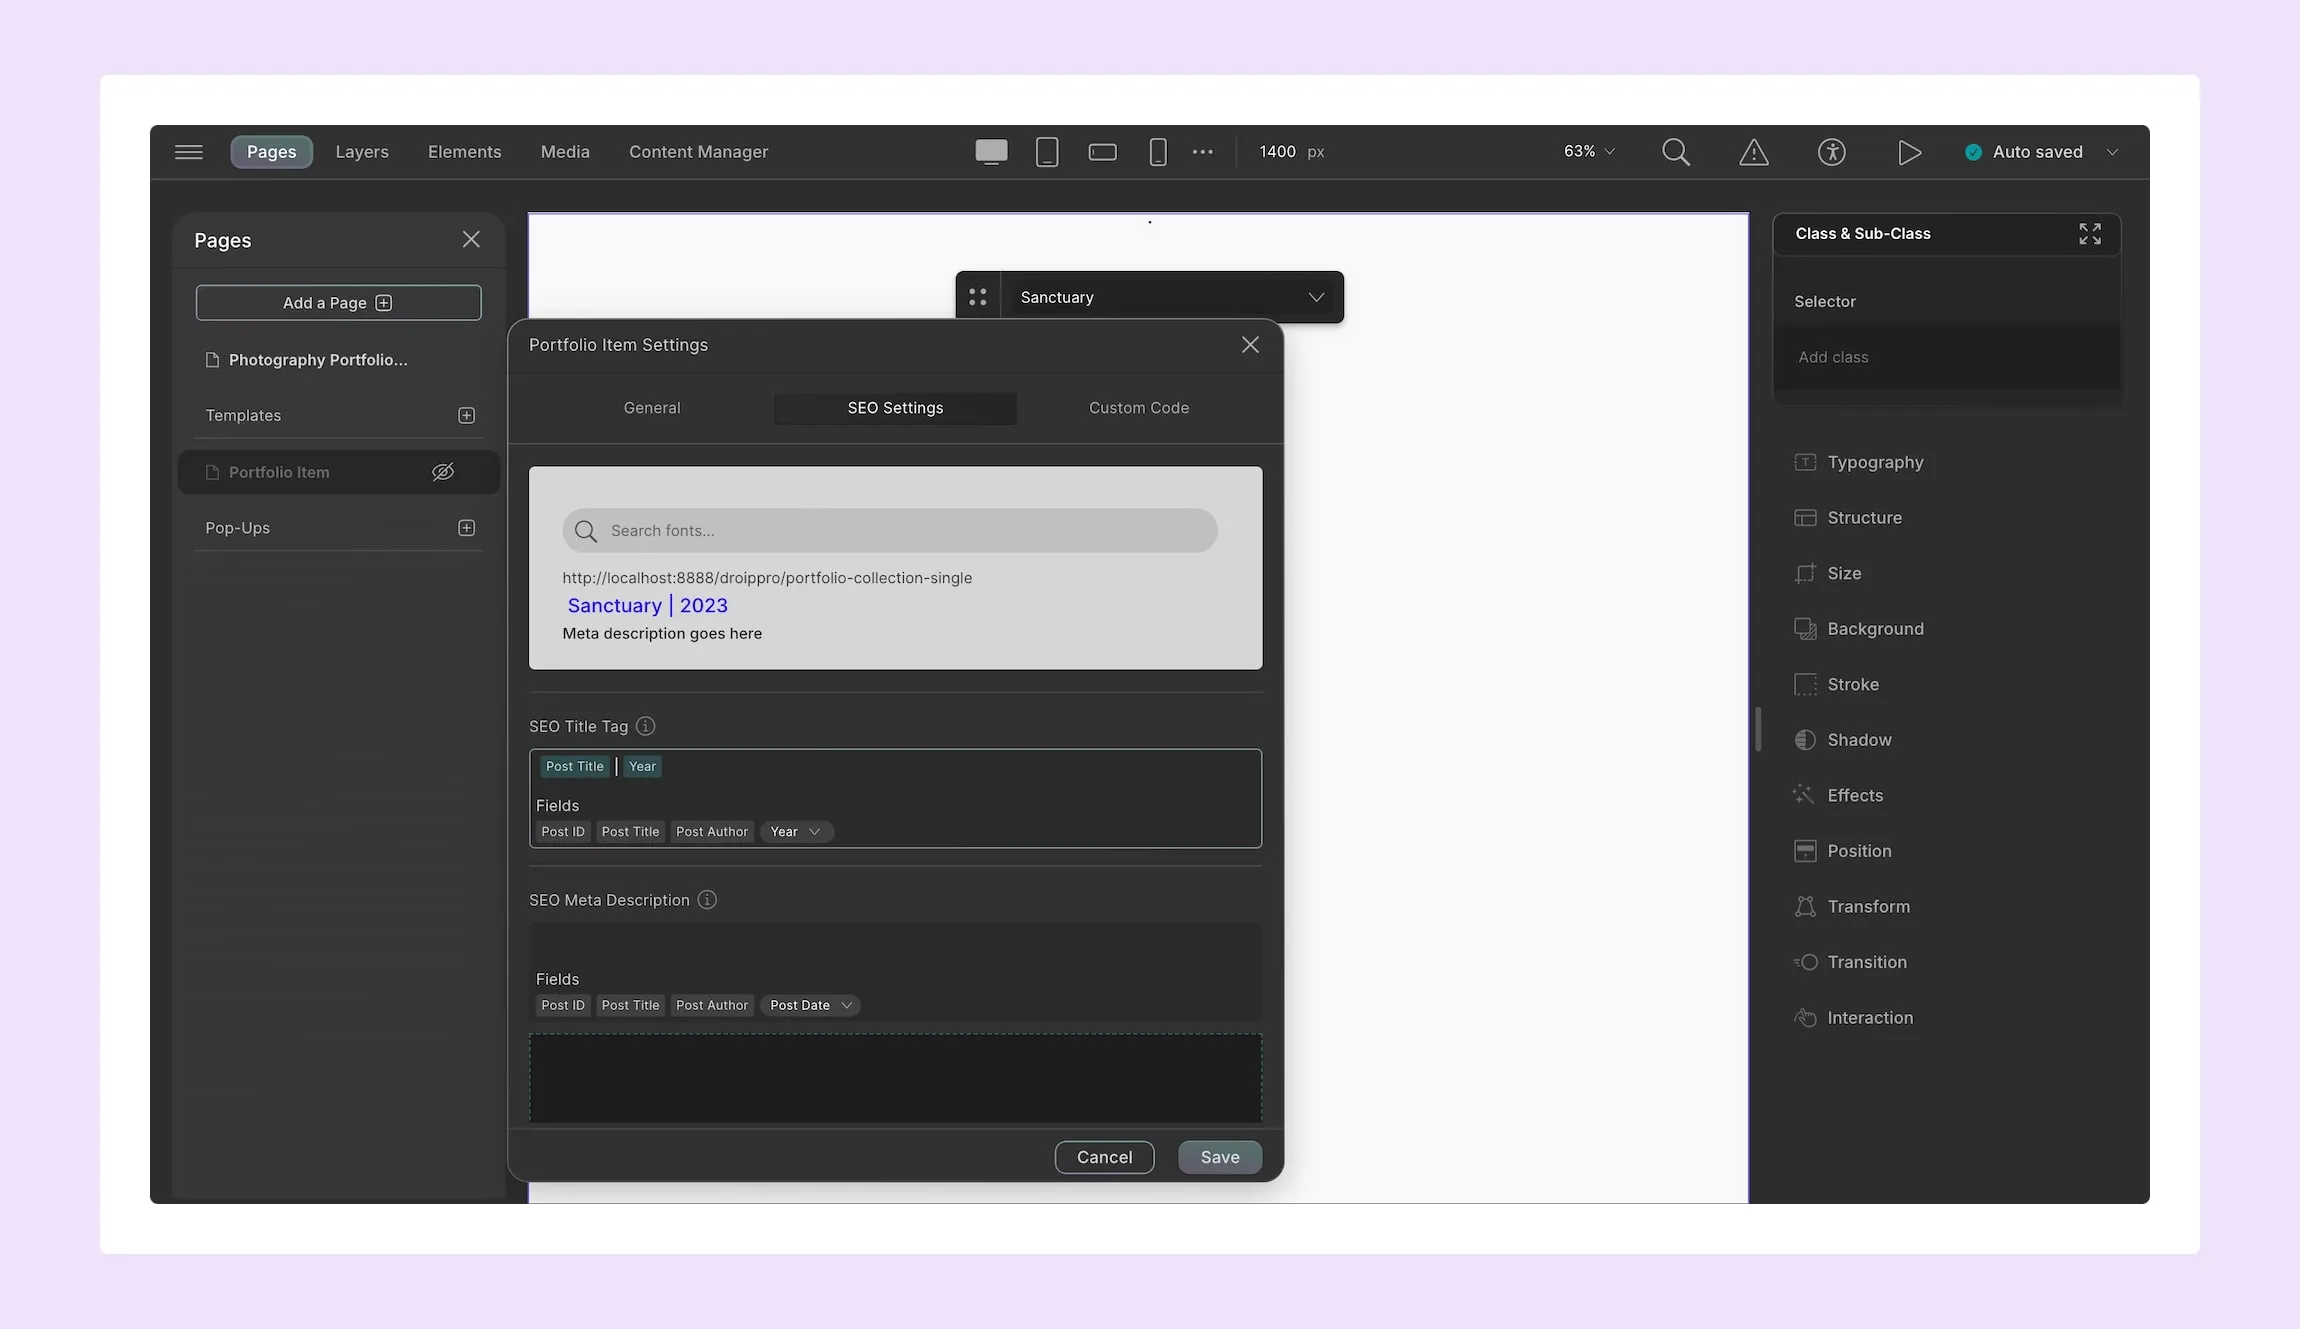Screen dimensions: 2300x1329
Task: Open the Structure style section
Action: coord(1848,518)
